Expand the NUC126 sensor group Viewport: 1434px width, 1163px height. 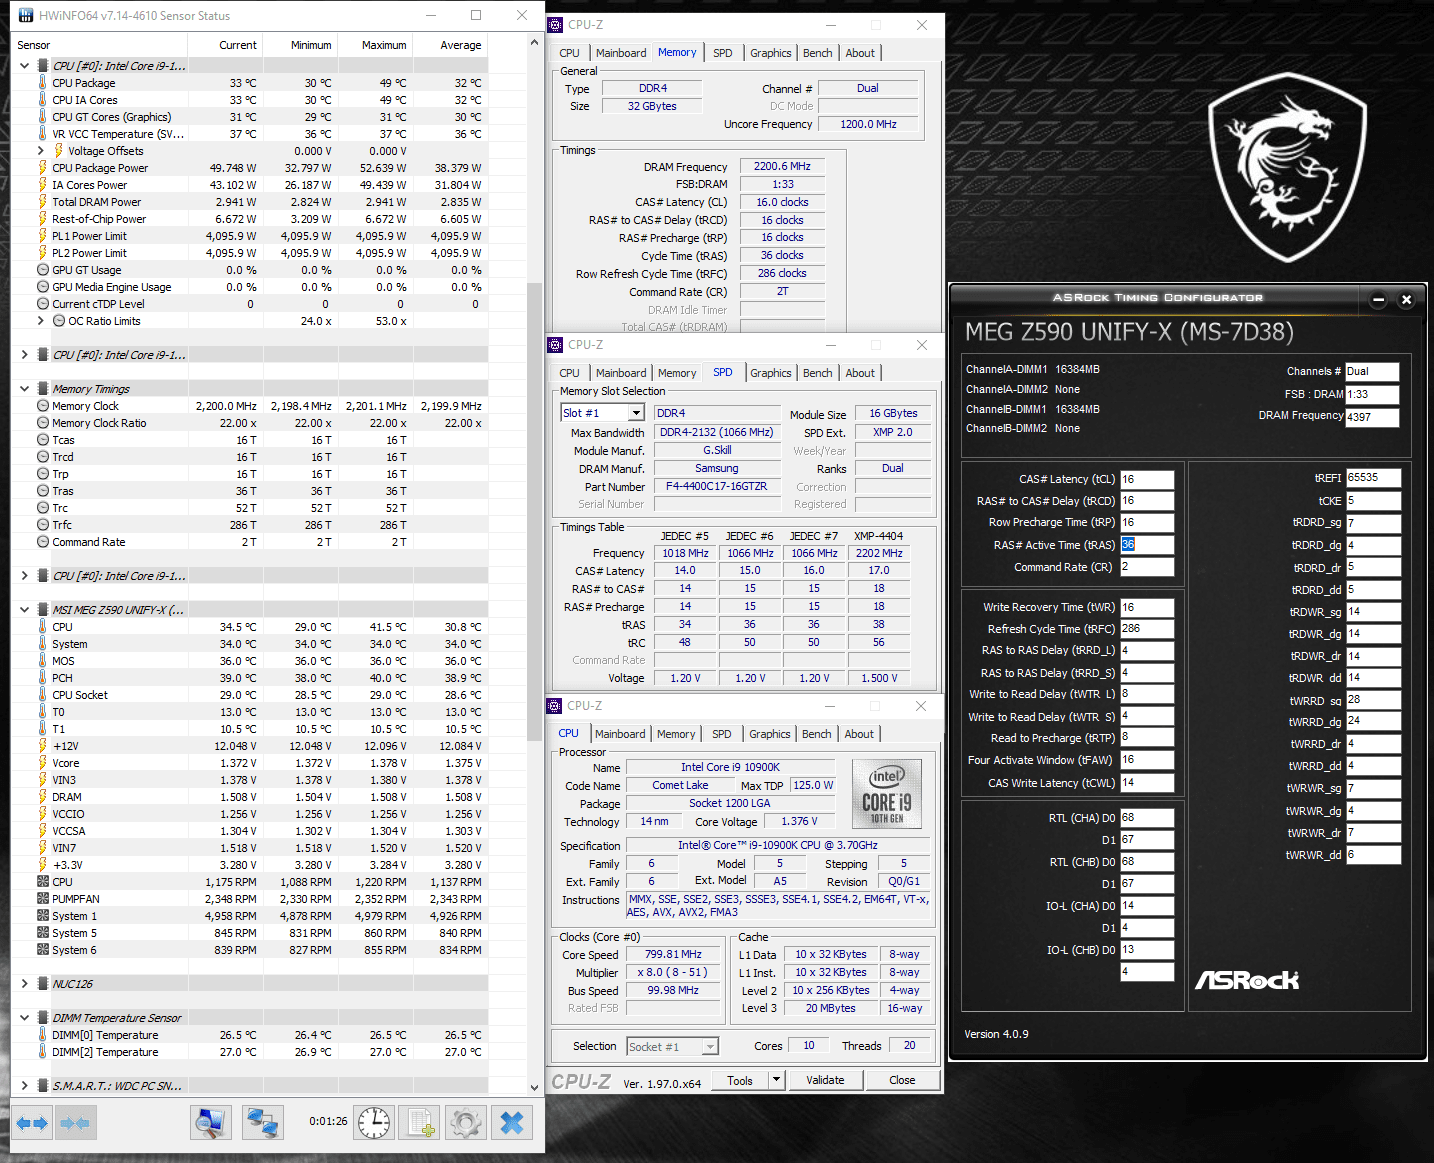click(25, 984)
